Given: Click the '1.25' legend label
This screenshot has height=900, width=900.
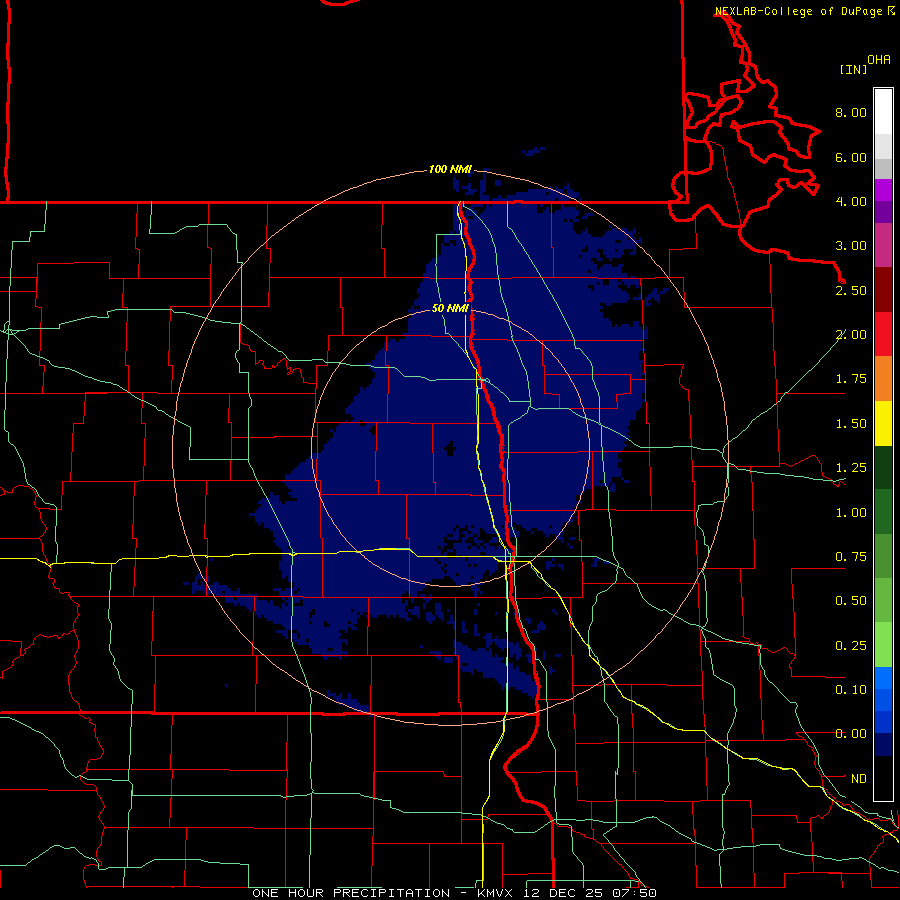Looking at the screenshot, I should coord(851,468).
